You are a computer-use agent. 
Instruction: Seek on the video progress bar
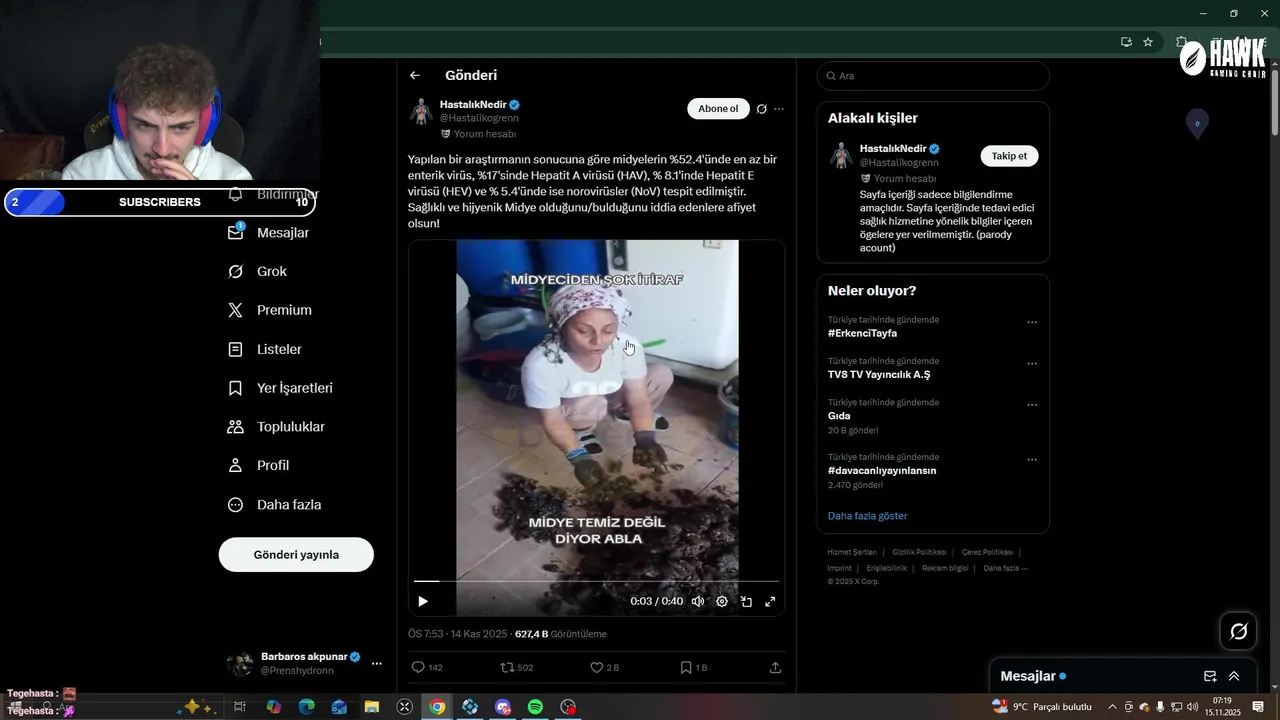point(596,580)
